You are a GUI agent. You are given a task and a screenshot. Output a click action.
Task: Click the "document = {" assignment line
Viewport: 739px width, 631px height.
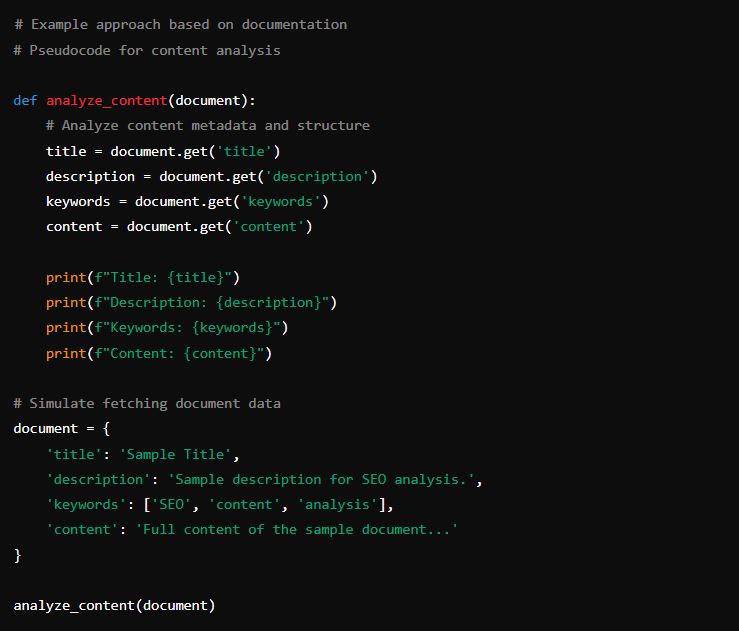(x=61, y=428)
